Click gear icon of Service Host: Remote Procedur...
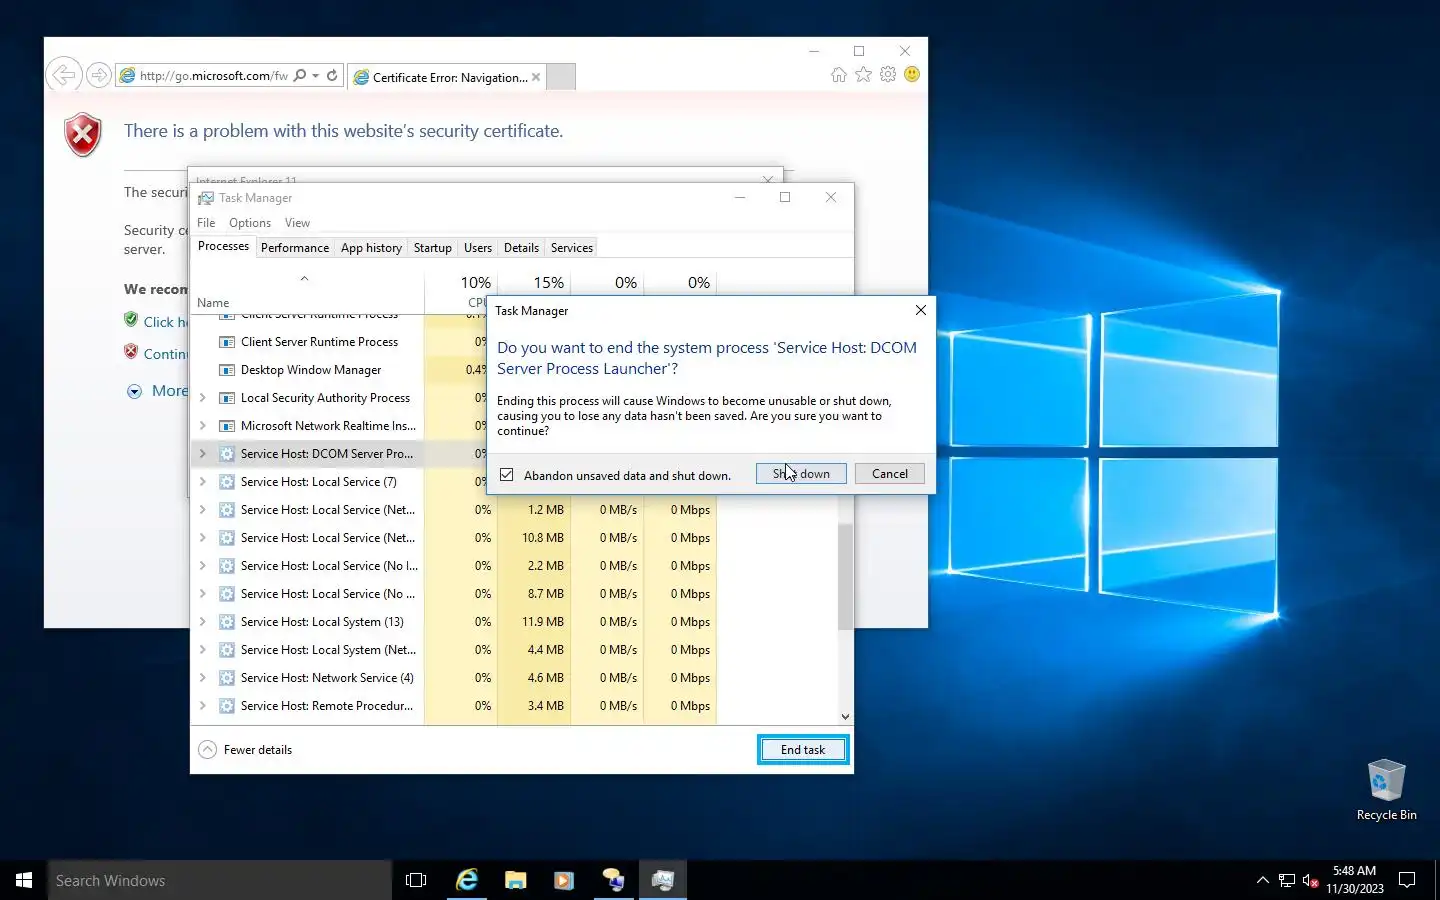 [x=227, y=706]
